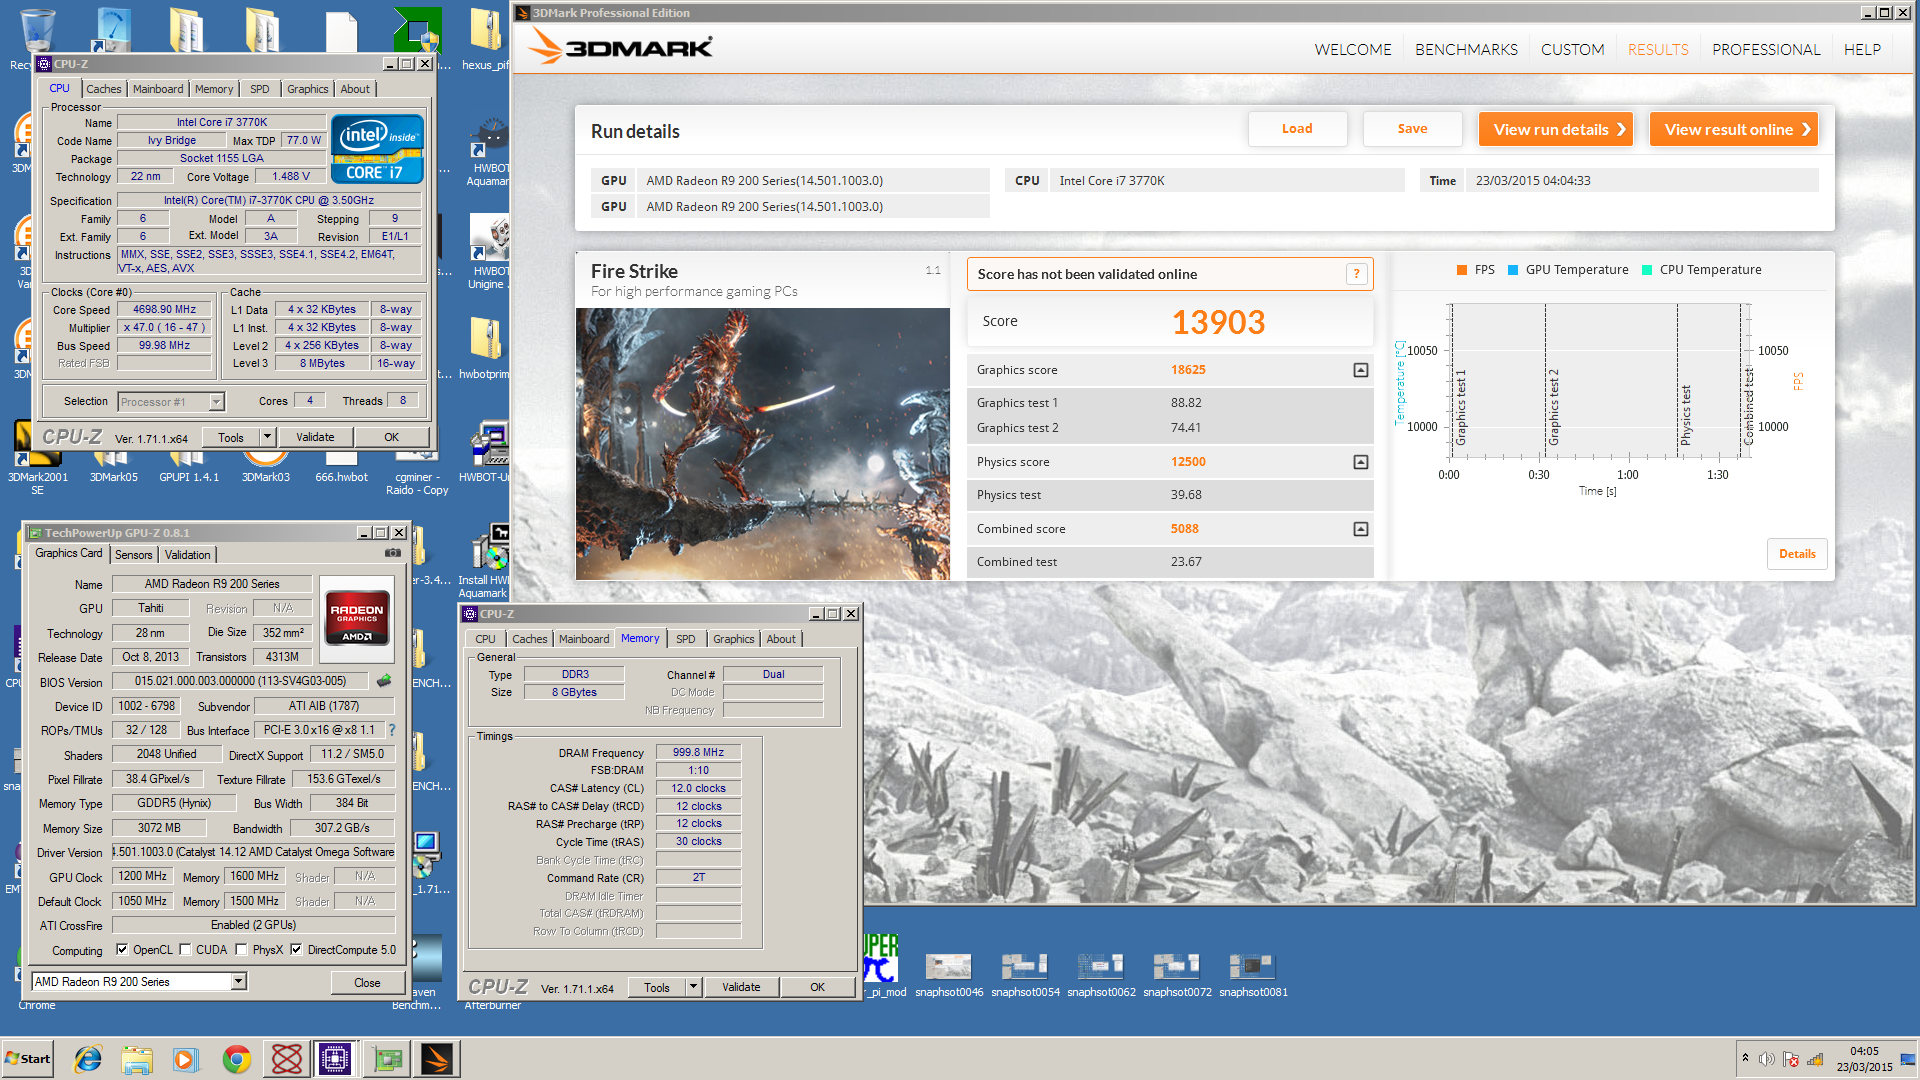The height and width of the screenshot is (1080, 1920).
Task: Switch to Sensors tab in GPU-Z
Action: pyautogui.click(x=133, y=555)
